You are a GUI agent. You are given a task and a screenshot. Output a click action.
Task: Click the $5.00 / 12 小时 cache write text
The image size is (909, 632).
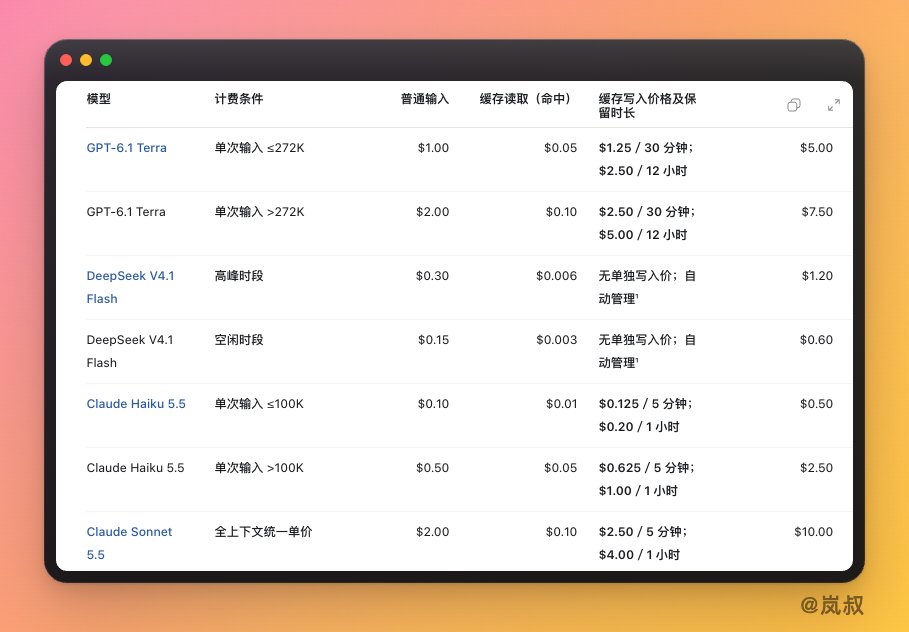click(x=643, y=235)
